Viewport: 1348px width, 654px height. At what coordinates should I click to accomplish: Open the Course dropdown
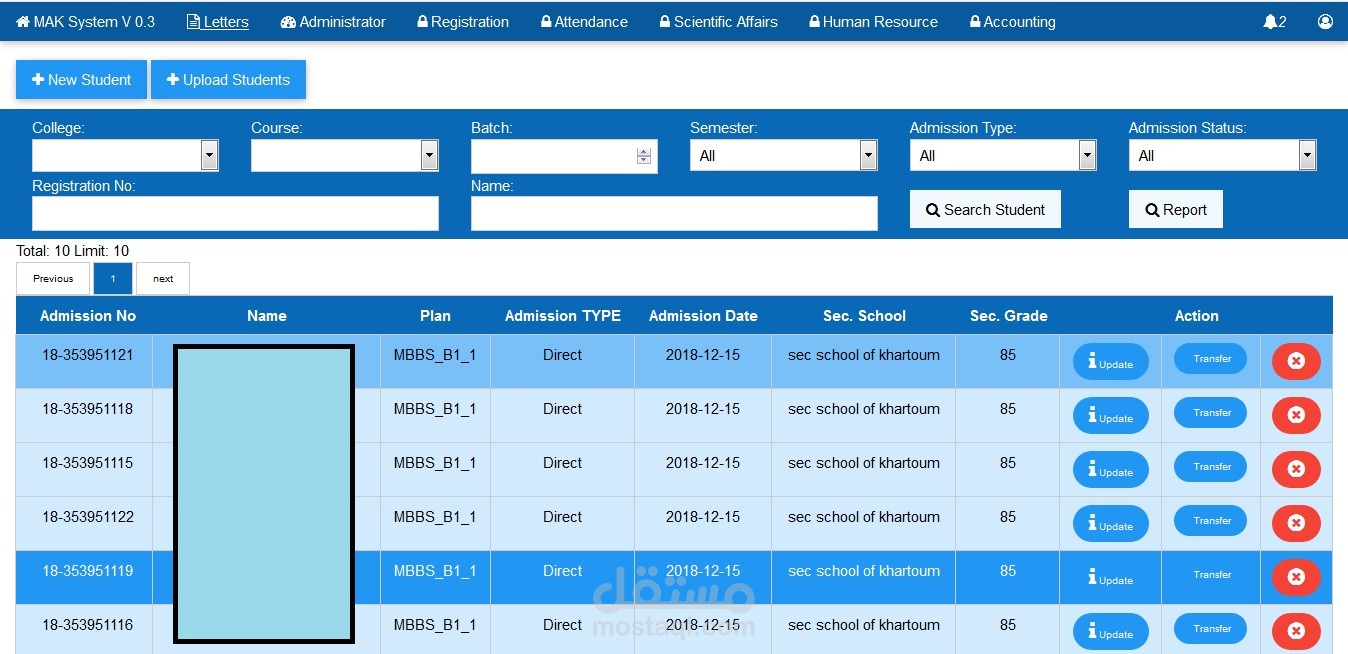(x=344, y=155)
